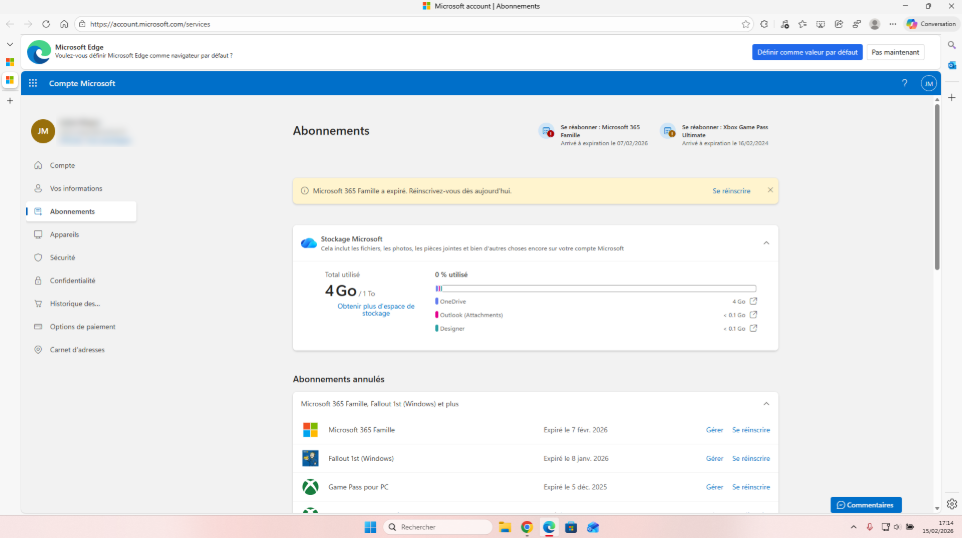This screenshot has height=538, width=962.
Task: Collapse the Stockage Microsoft panel
Action: pos(766,243)
